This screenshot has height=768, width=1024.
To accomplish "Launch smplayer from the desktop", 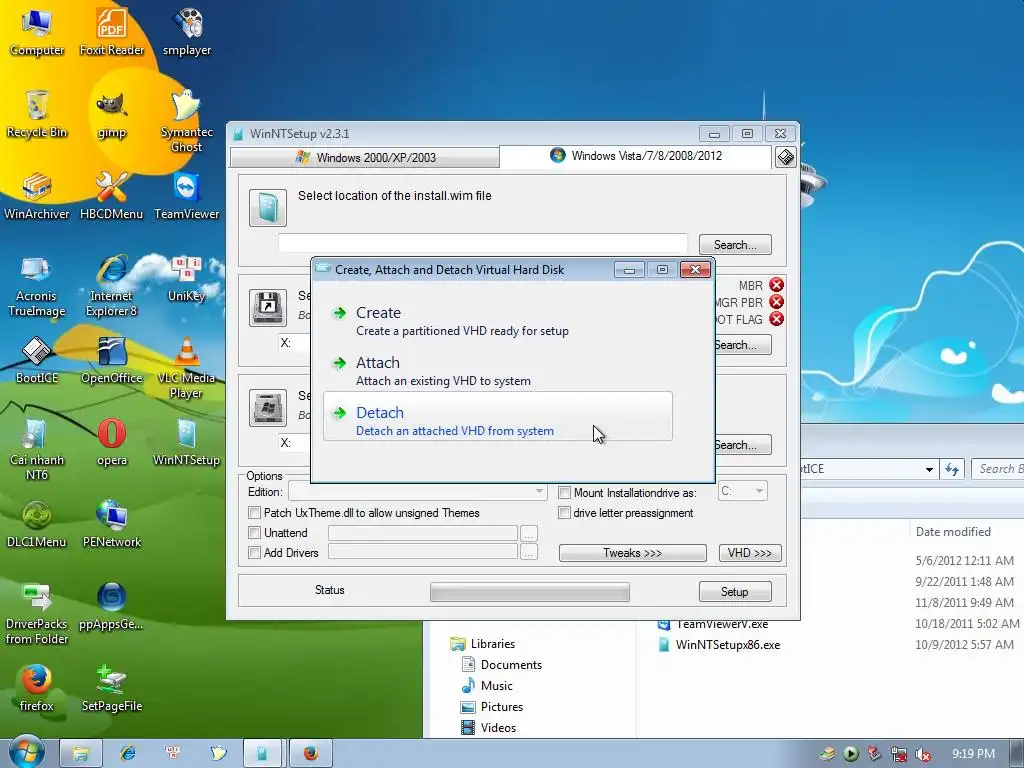I will (187, 33).
